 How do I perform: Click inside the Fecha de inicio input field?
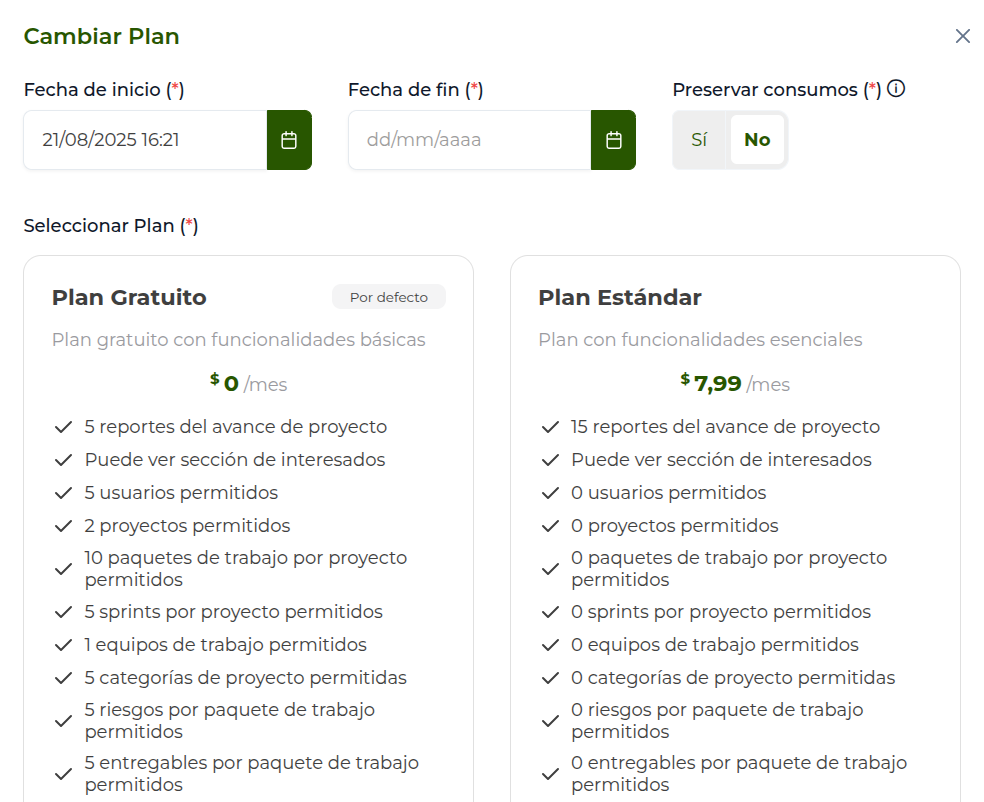coord(140,140)
